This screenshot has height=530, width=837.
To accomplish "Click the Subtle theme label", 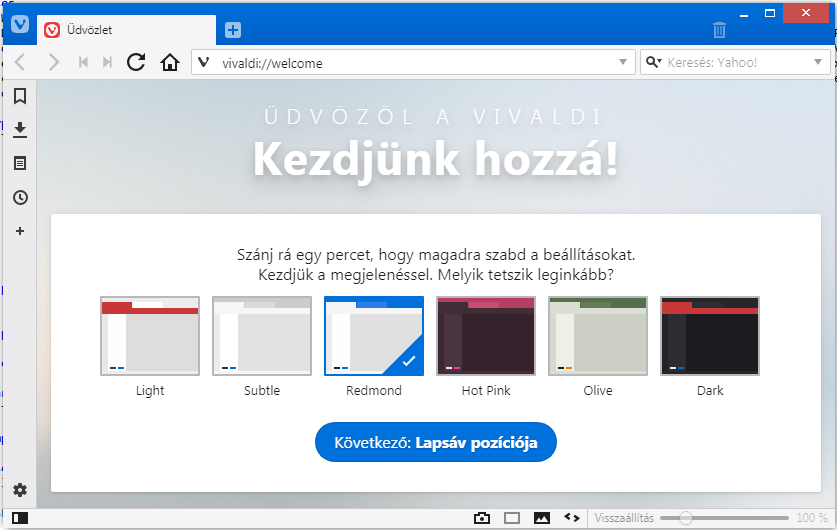I will [262, 391].
